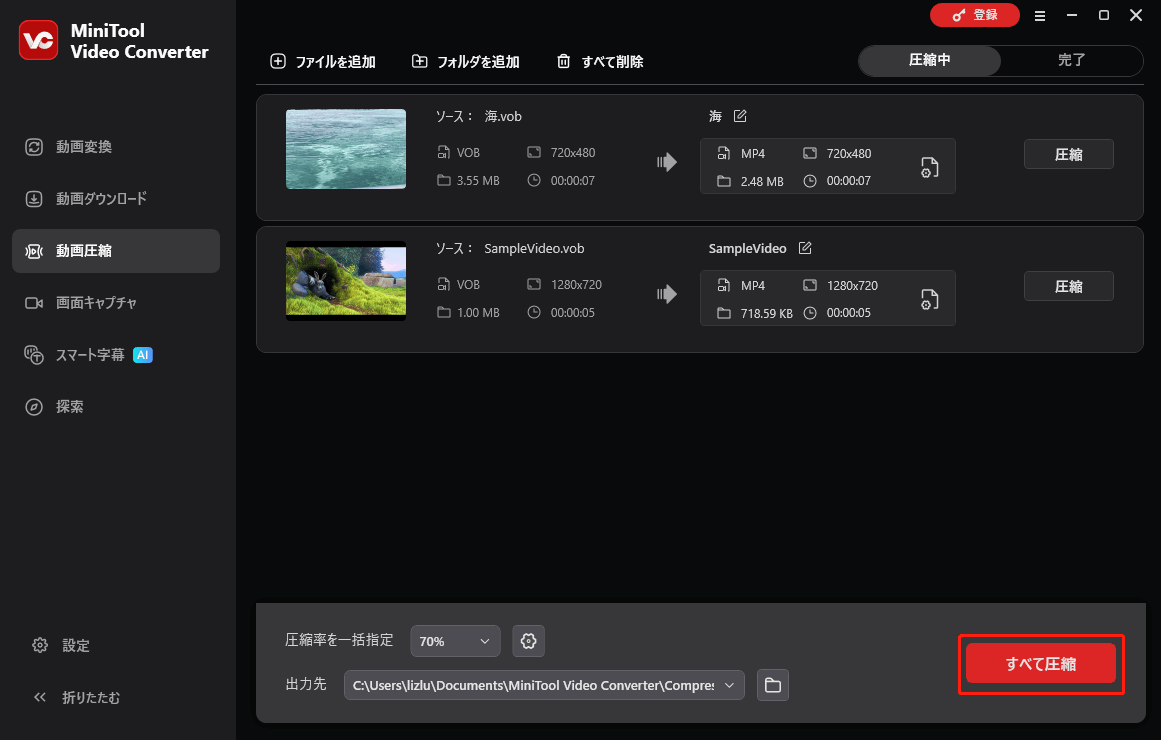The image size is (1161, 740).
Task: Select the 圧縮中 compressing tab
Action: [928, 60]
